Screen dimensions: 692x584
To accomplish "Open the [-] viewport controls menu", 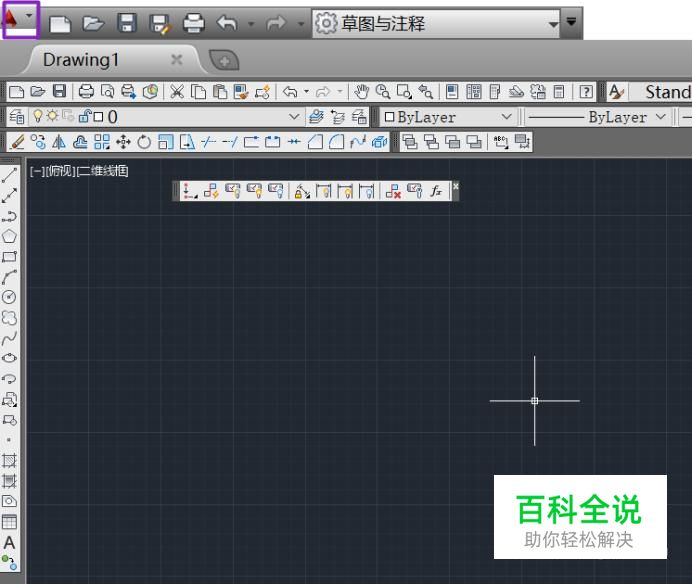I will tap(37, 171).
